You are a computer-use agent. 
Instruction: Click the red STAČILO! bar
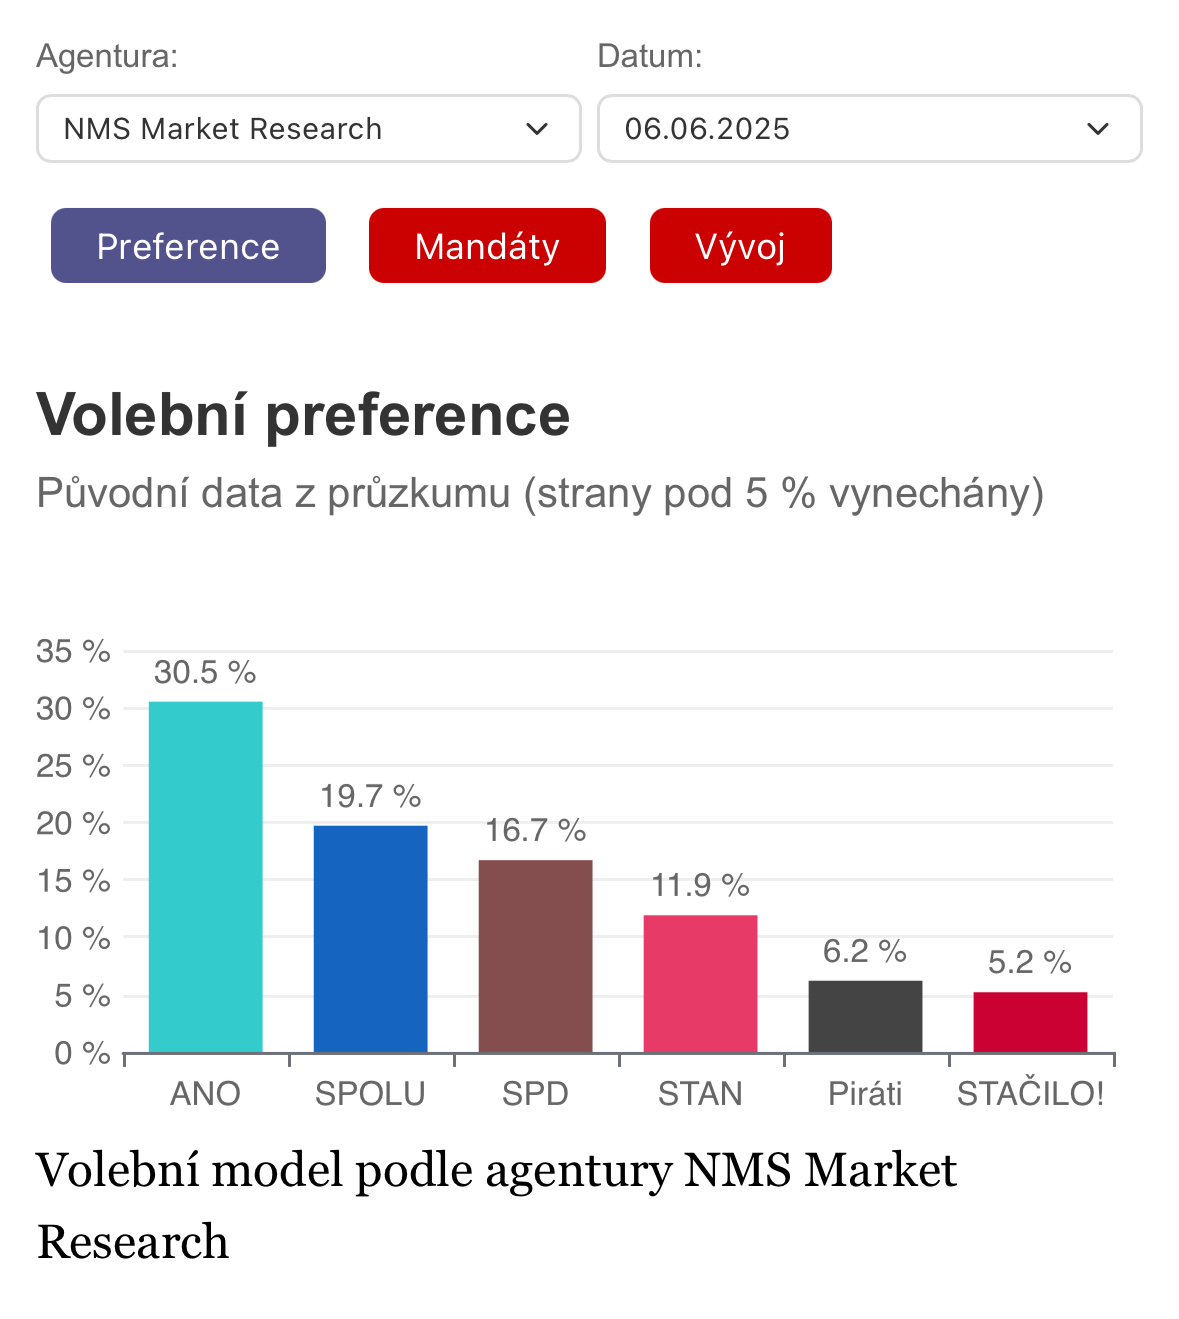[x=1030, y=1021]
